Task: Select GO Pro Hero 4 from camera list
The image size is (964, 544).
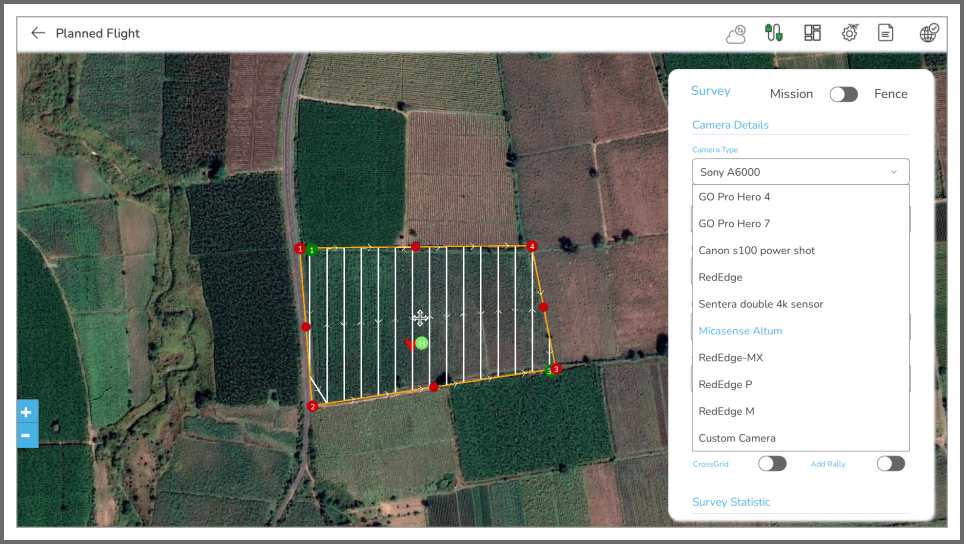Action: pyautogui.click(x=734, y=197)
